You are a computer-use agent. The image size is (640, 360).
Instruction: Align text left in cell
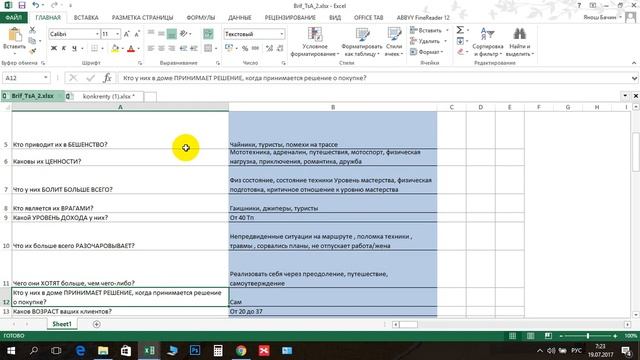151,48
